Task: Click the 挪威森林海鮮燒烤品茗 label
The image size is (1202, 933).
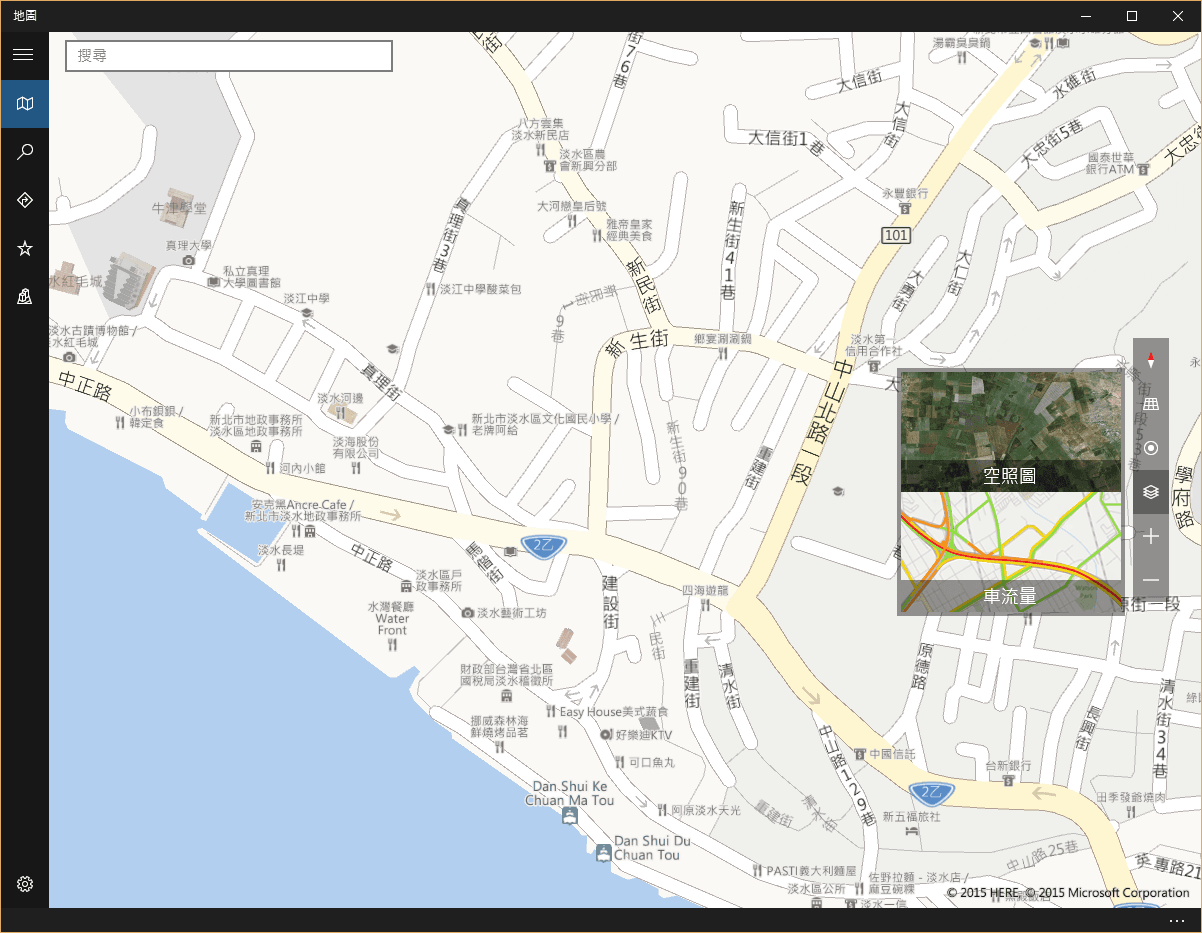Action: click(x=498, y=726)
